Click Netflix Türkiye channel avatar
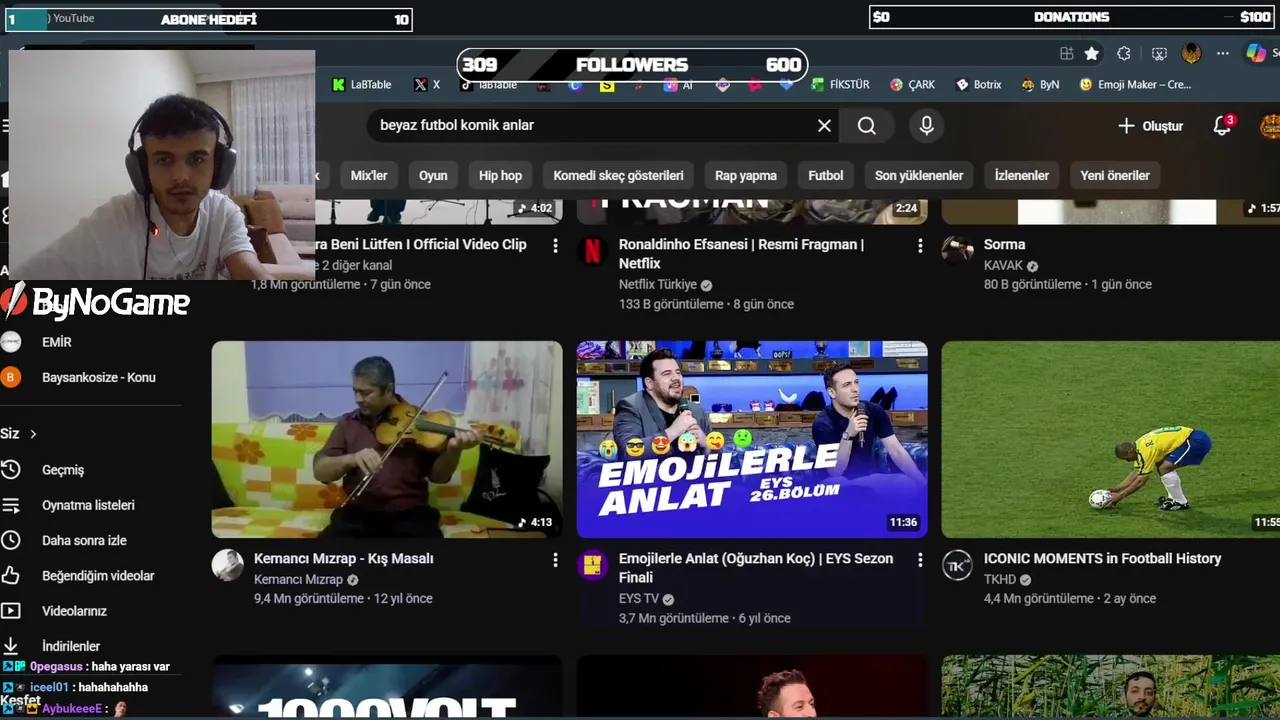The image size is (1280, 720). coord(592,251)
